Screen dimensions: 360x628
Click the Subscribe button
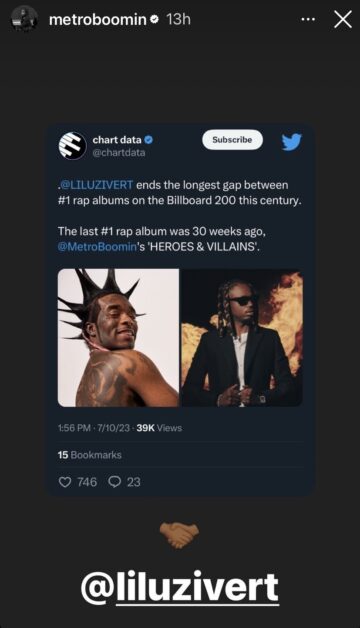coord(232,140)
